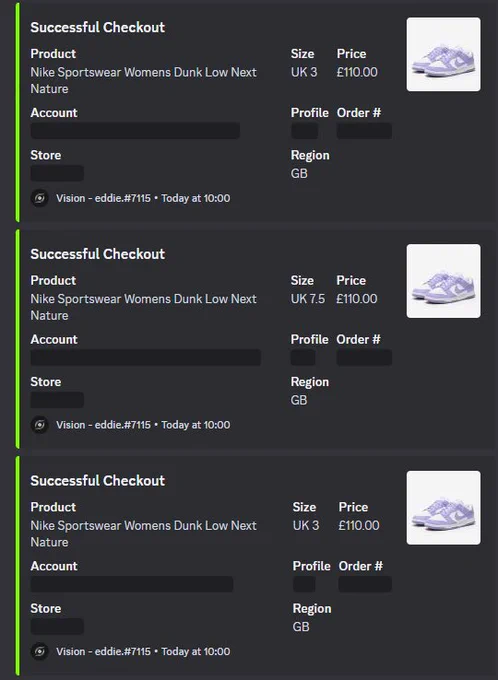Click the product name in the bottom embed
Viewport: 498px width, 680px height.
pos(144,534)
